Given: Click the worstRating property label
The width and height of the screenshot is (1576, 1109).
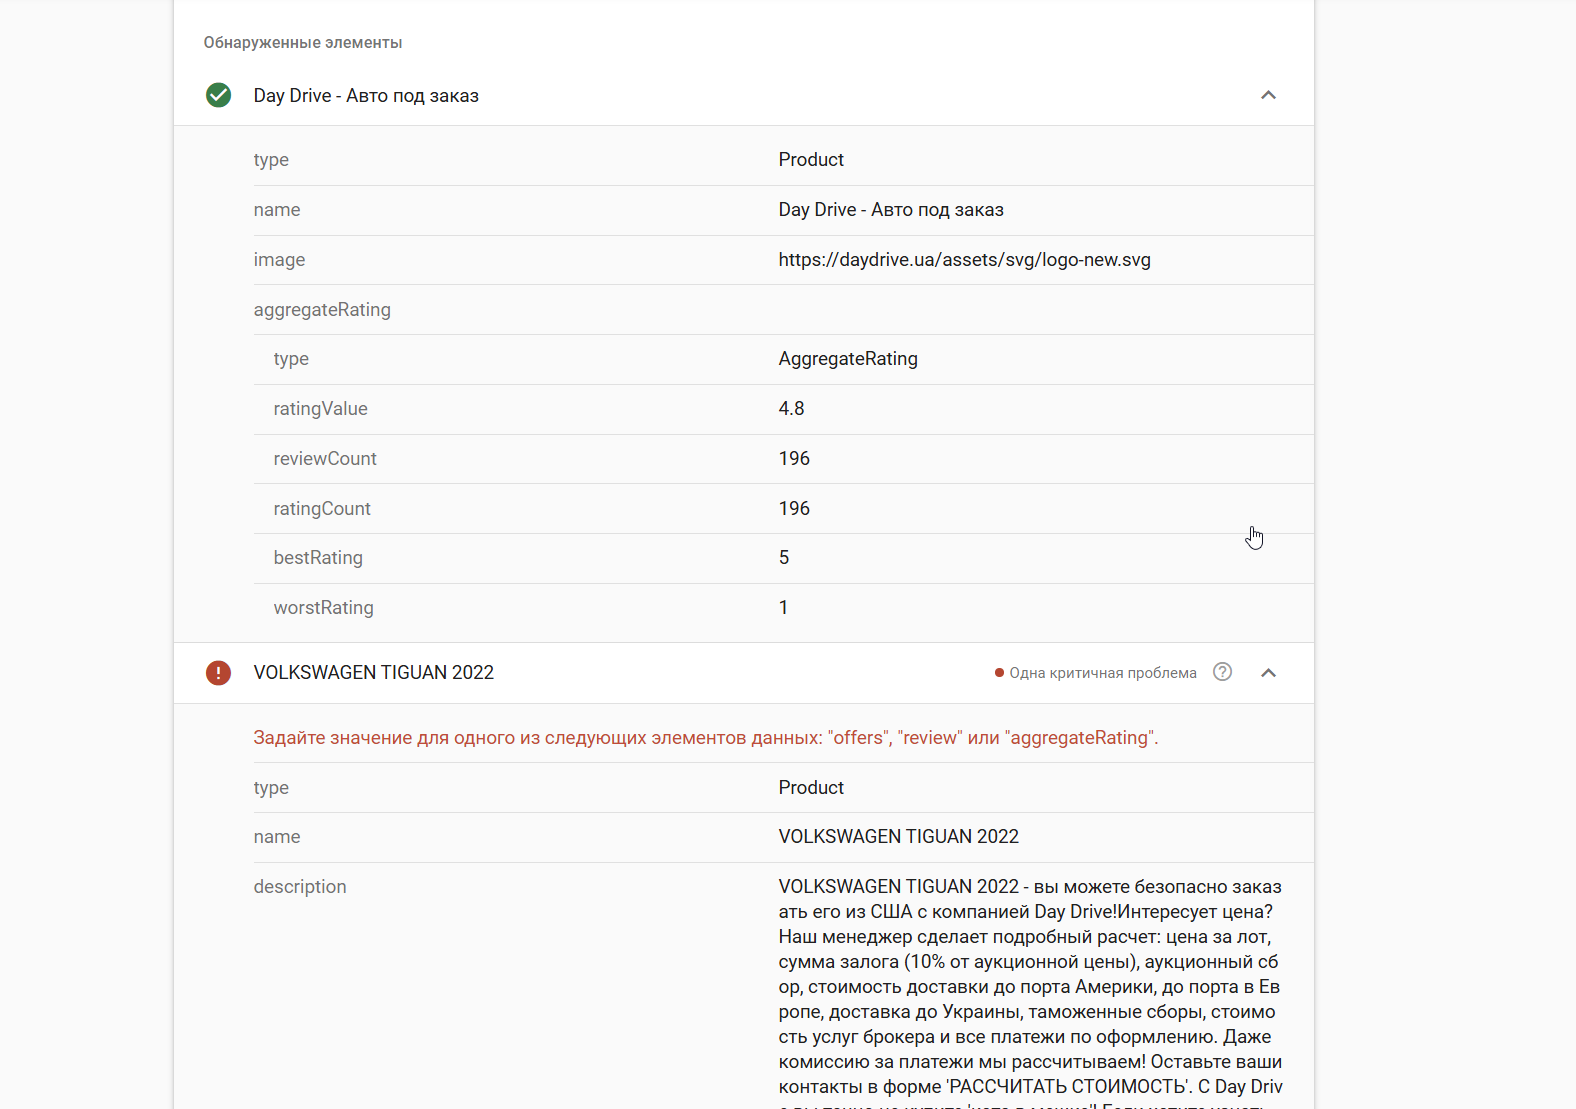Looking at the screenshot, I should (x=323, y=608).
